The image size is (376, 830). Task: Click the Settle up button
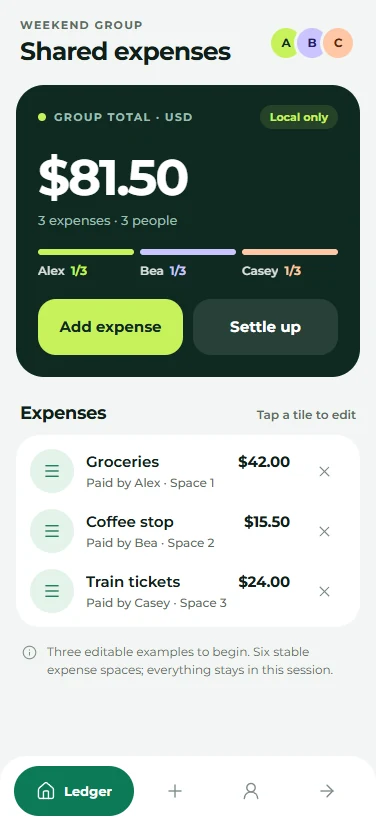coord(265,327)
